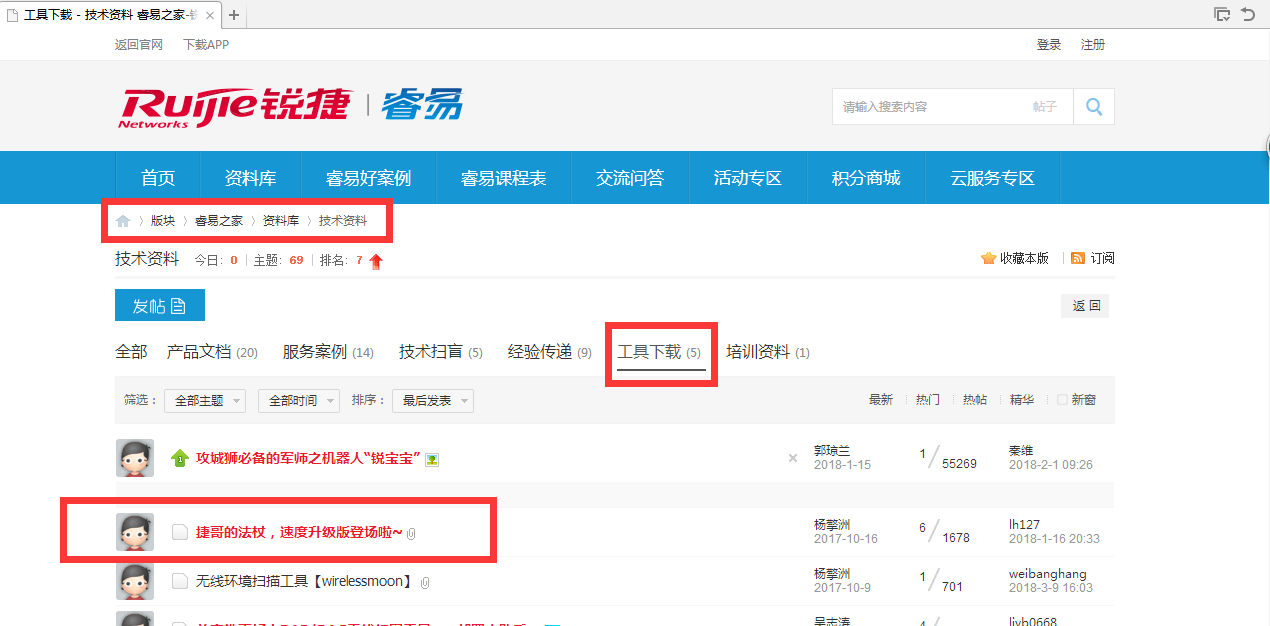The height and width of the screenshot is (626, 1270).
Task: Click the Ruijie Networks logo
Action: [x=236, y=106]
